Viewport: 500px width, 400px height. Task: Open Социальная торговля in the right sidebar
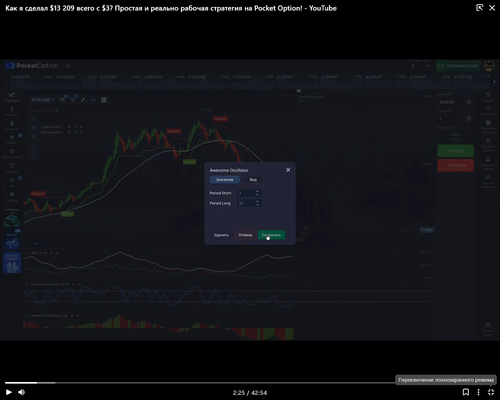point(488,127)
